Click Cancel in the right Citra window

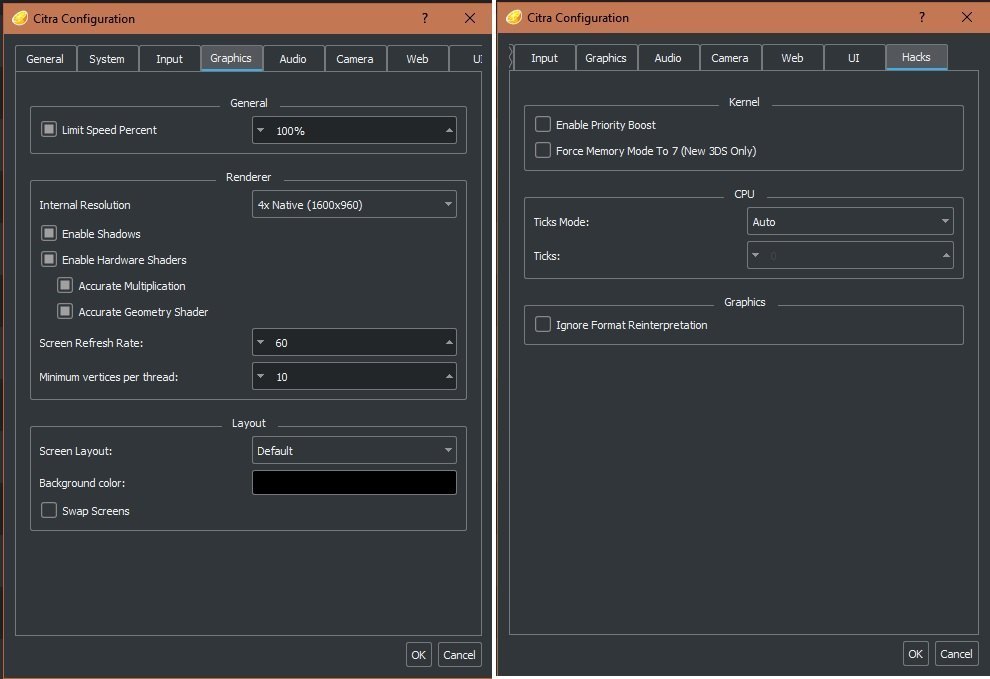956,654
